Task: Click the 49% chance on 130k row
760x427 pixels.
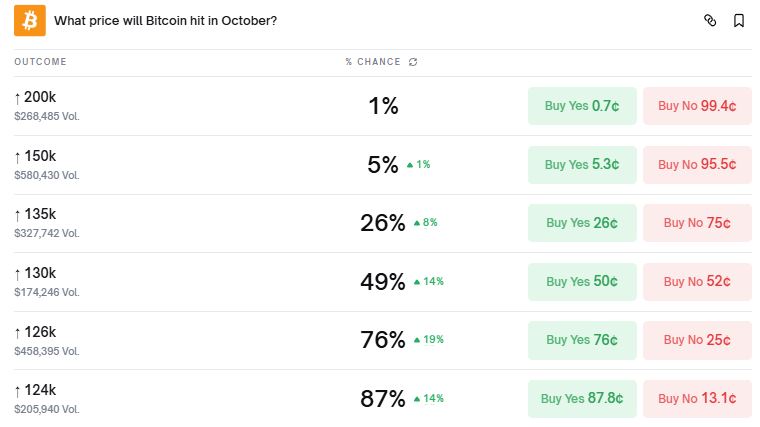Action: (x=382, y=282)
